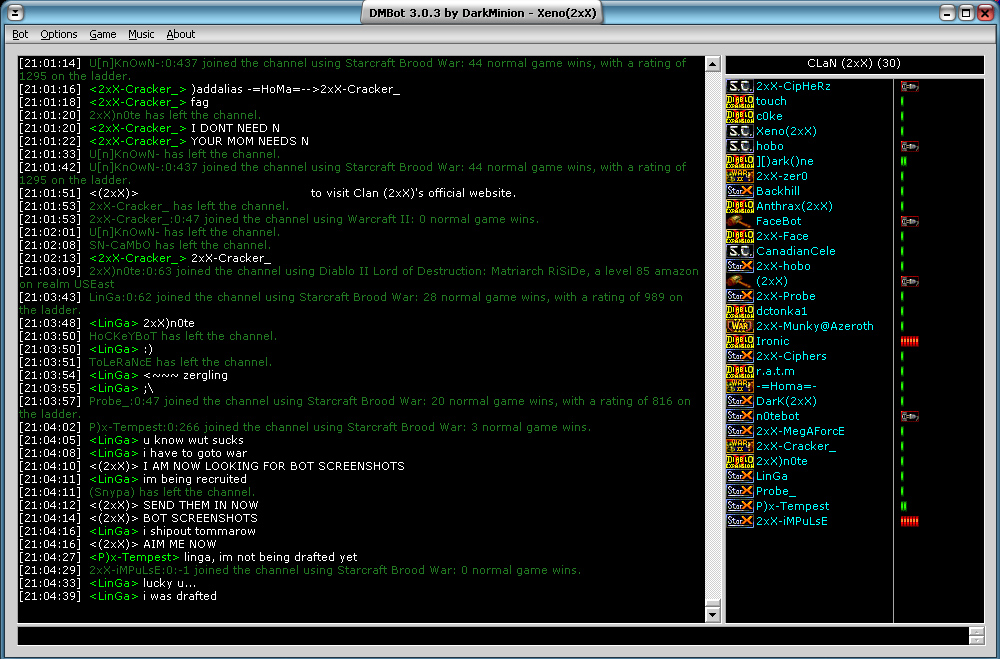Select user 2xX-Probe in channel list
The height and width of the screenshot is (659, 1000).
(786, 296)
